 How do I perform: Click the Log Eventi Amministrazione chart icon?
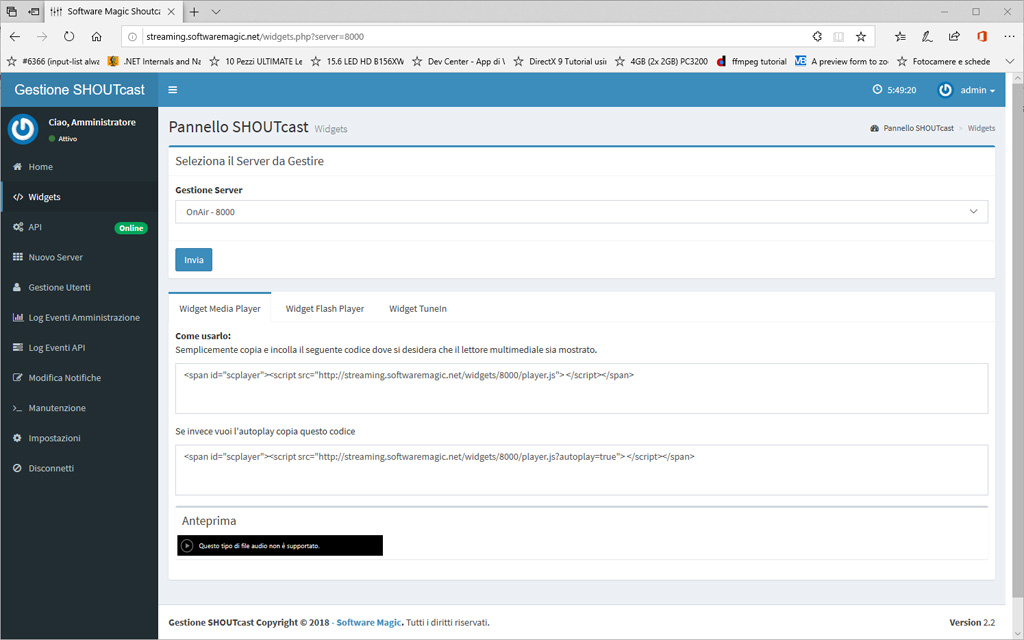tap(18, 317)
